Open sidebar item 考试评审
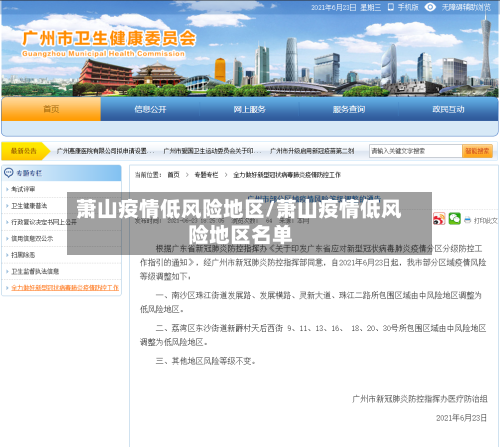Image resolution: width=500 pixels, height=447 pixels. (x=23, y=189)
